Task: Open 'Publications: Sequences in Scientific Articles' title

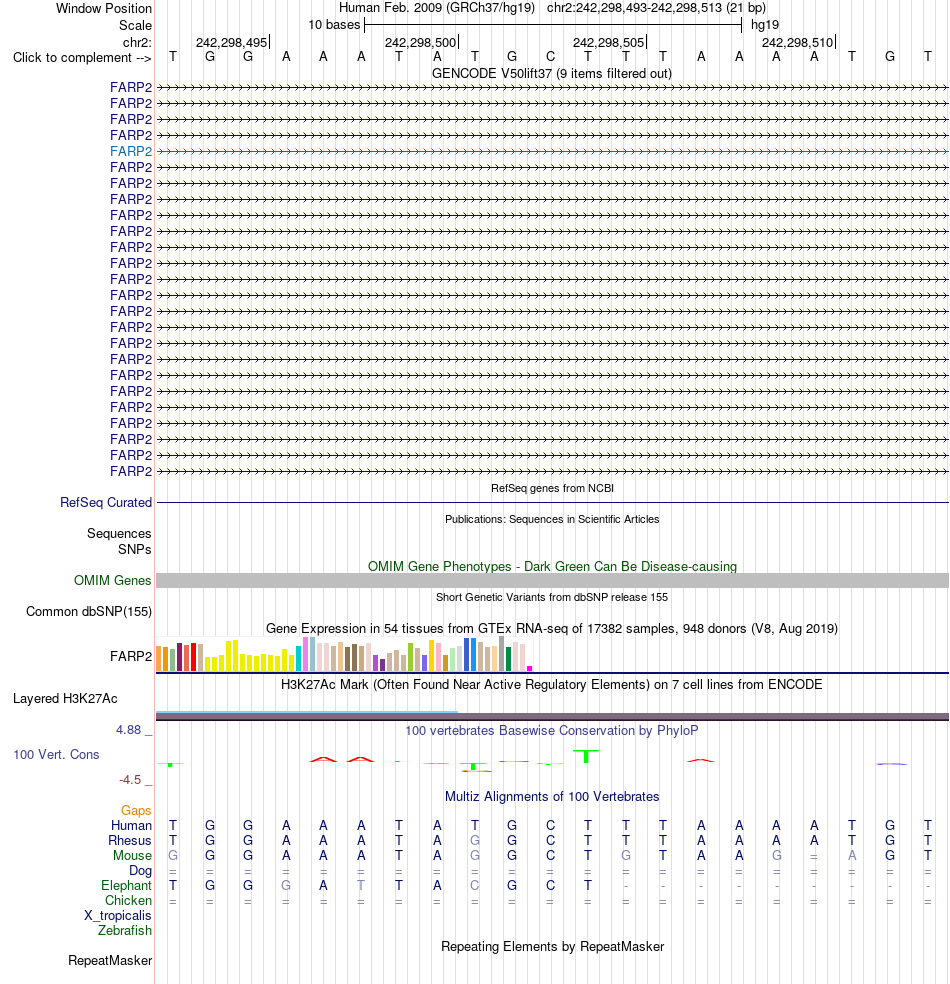Action: (x=552, y=520)
